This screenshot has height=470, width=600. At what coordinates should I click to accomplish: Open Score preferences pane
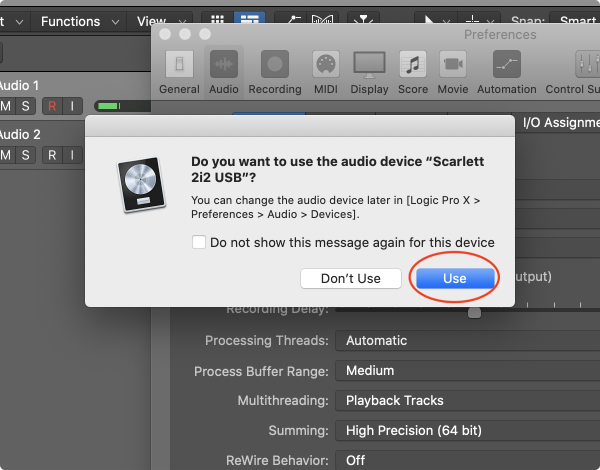coord(413,73)
